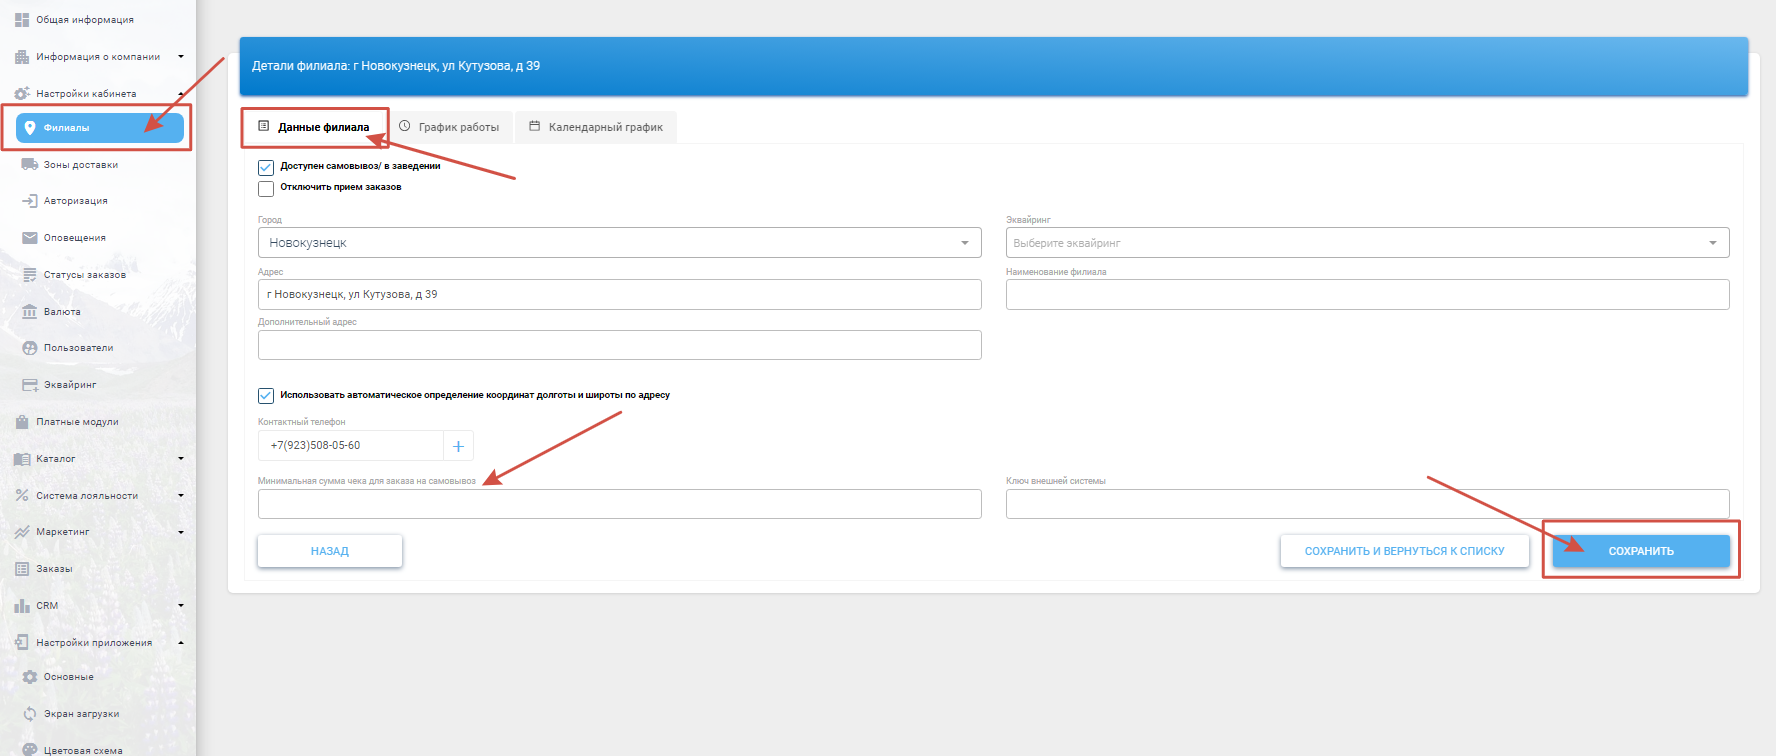Image resolution: width=1776 pixels, height=756 pixels.
Task: Click the delivery zones truck icon
Action: point(30,165)
